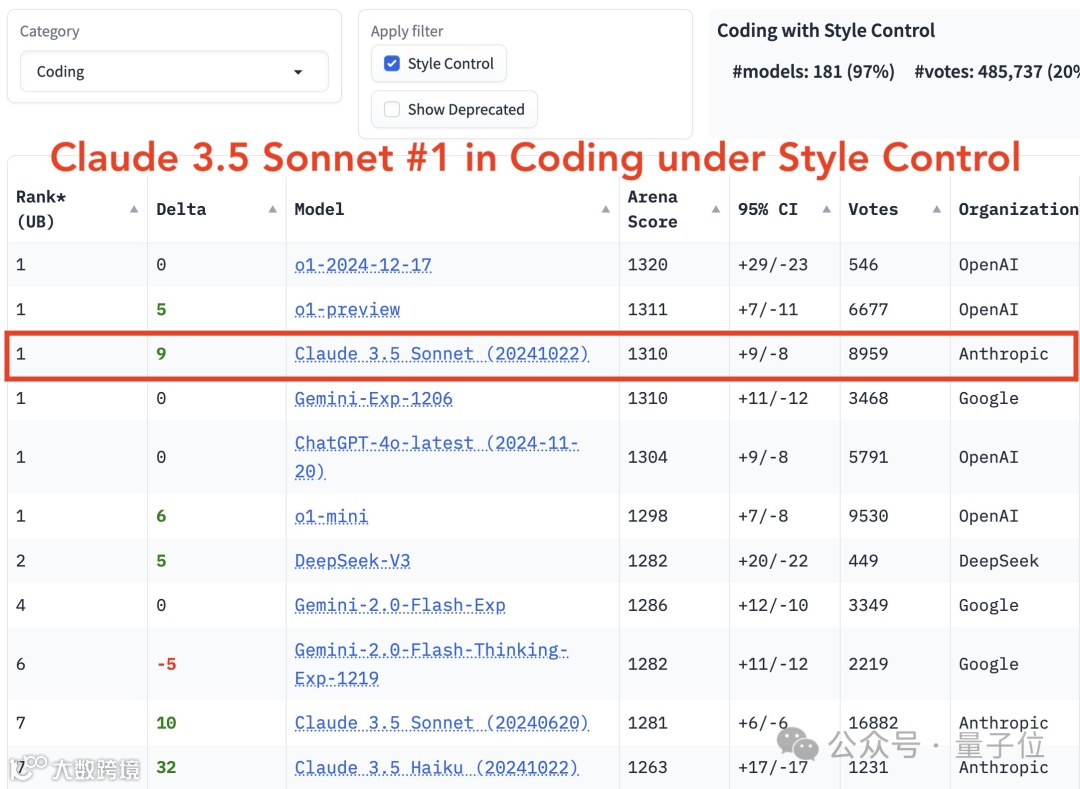Select votes cell 9530

(x=868, y=516)
